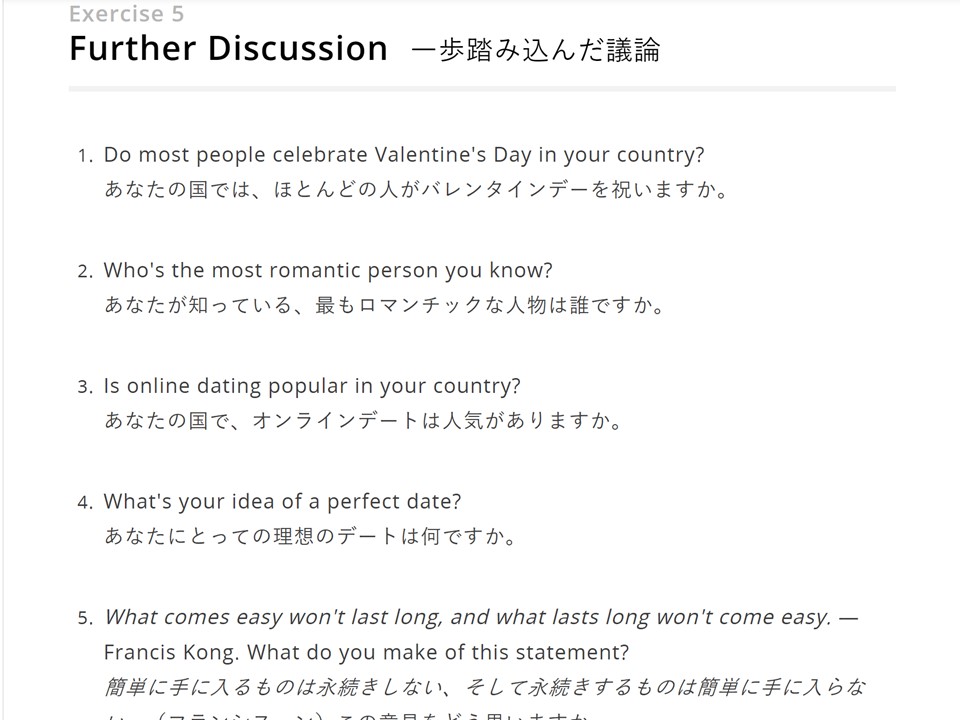Click question 4 about a perfect date
This screenshot has width=960, height=720.
click(x=282, y=501)
